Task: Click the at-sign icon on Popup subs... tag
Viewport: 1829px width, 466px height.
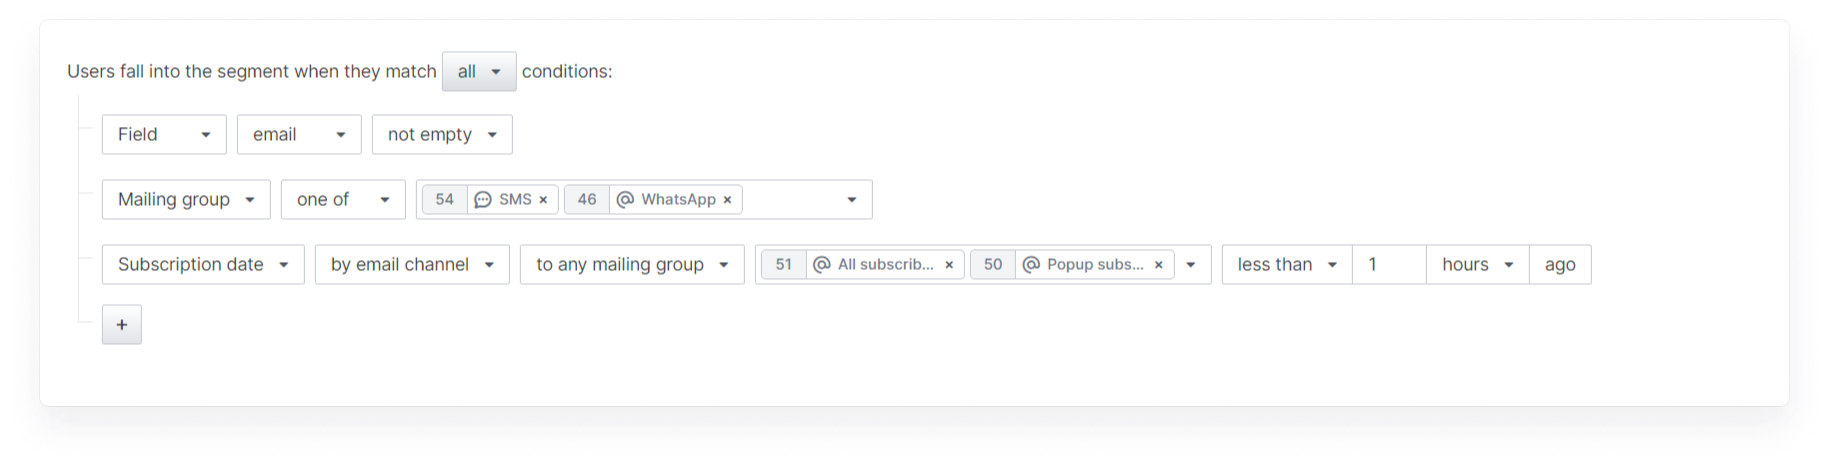Action: pyautogui.click(x=1032, y=265)
